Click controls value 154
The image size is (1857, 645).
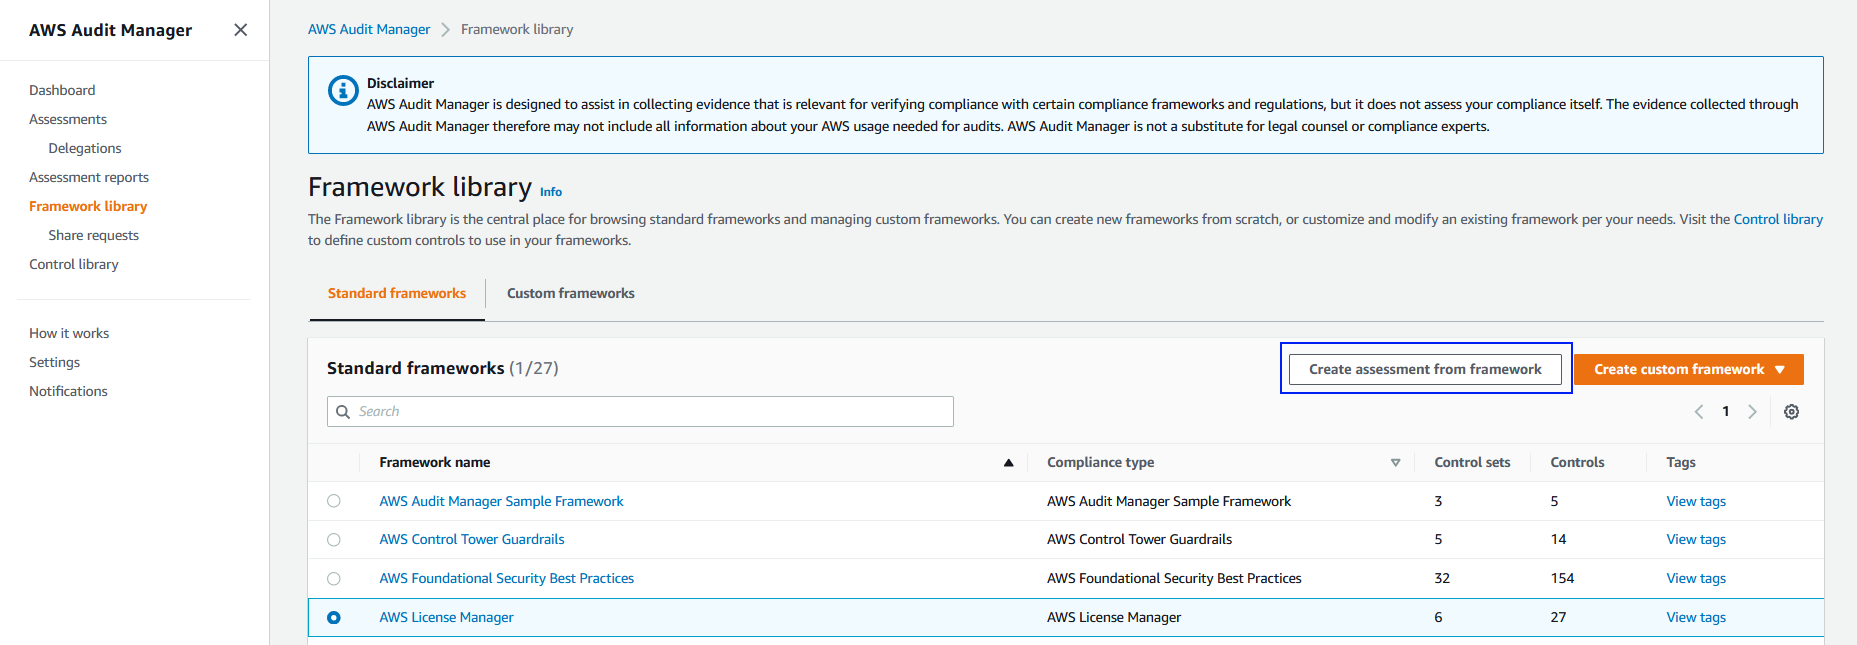pos(1562,578)
